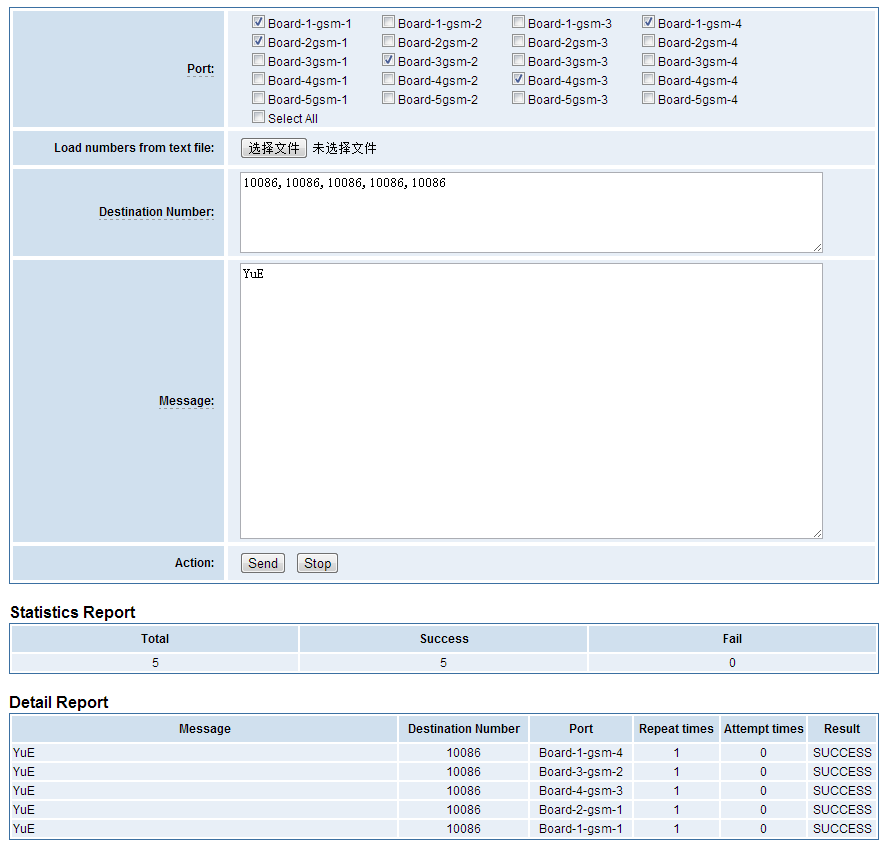Click the Board-1-gsm-4 cell in Detail Report
The height and width of the screenshot is (847, 887).
click(581, 753)
